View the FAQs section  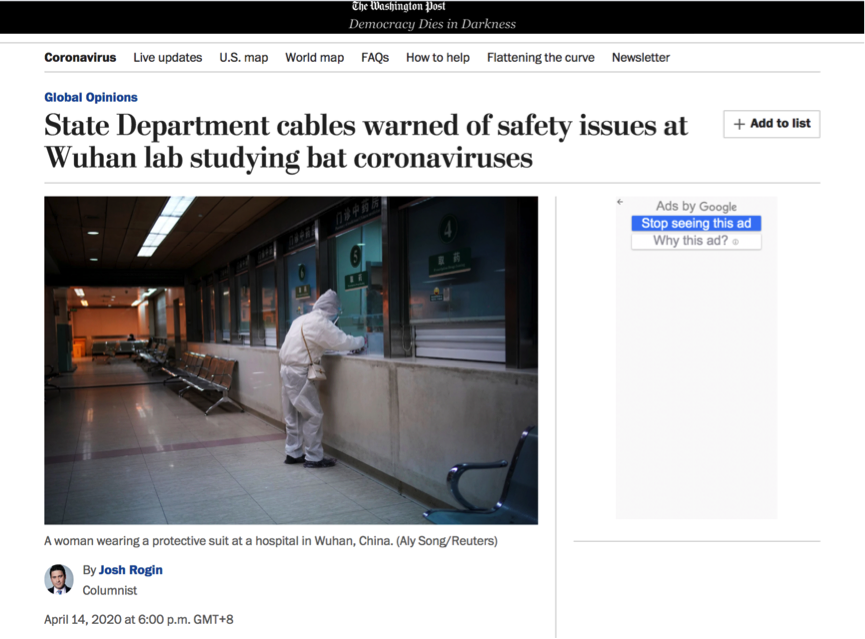click(x=374, y=58)
